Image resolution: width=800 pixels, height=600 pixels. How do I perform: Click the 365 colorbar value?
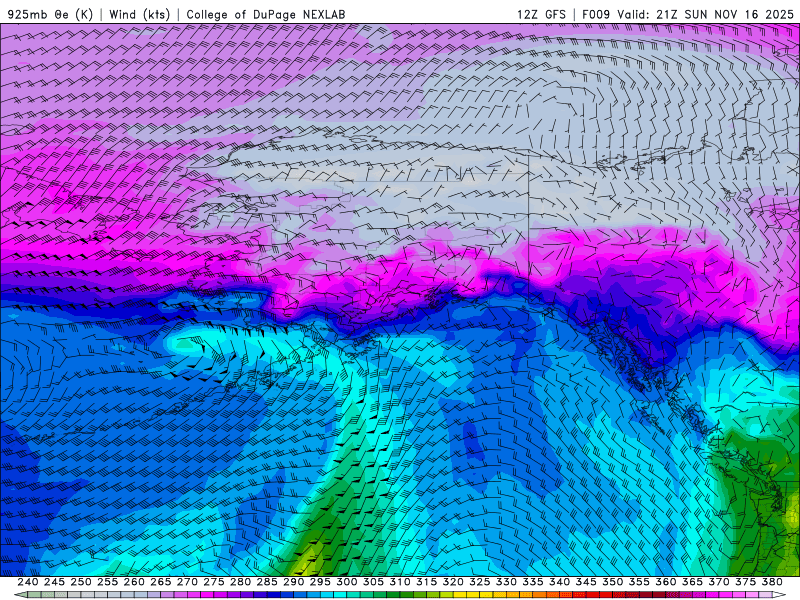click(x=692, y=582)
